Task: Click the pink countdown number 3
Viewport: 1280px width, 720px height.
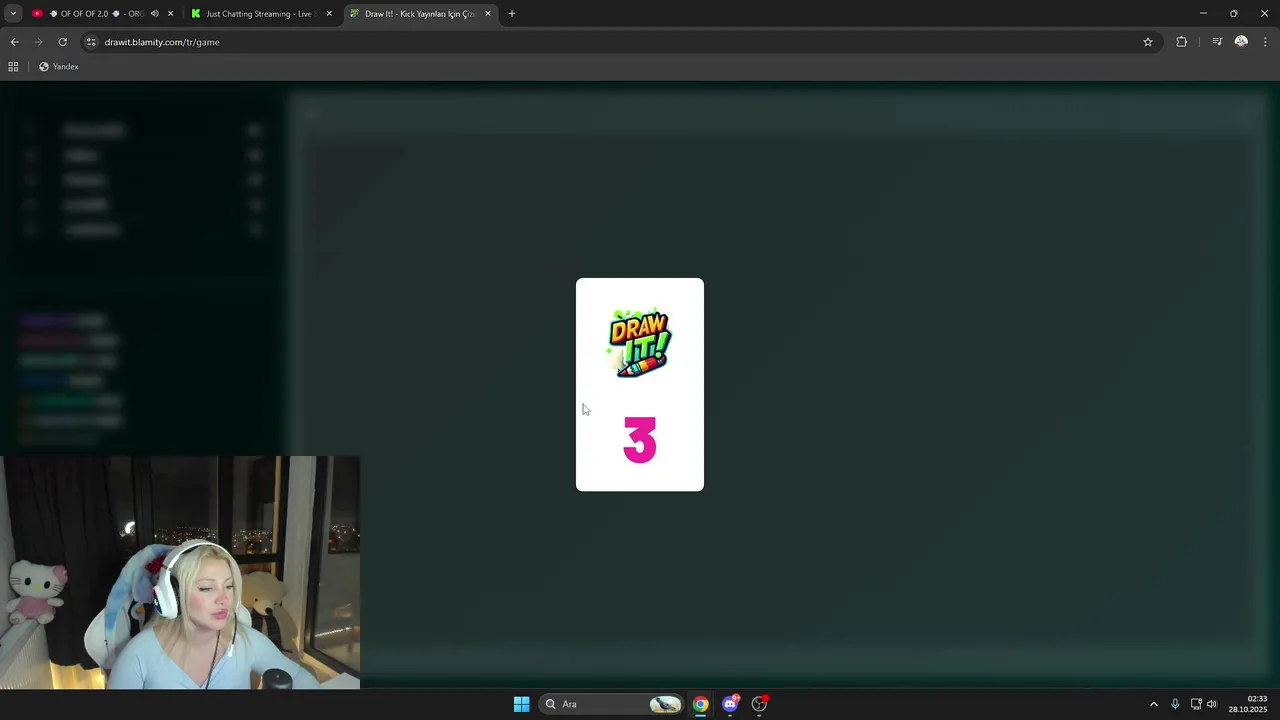Action: [x=640, y=441]
